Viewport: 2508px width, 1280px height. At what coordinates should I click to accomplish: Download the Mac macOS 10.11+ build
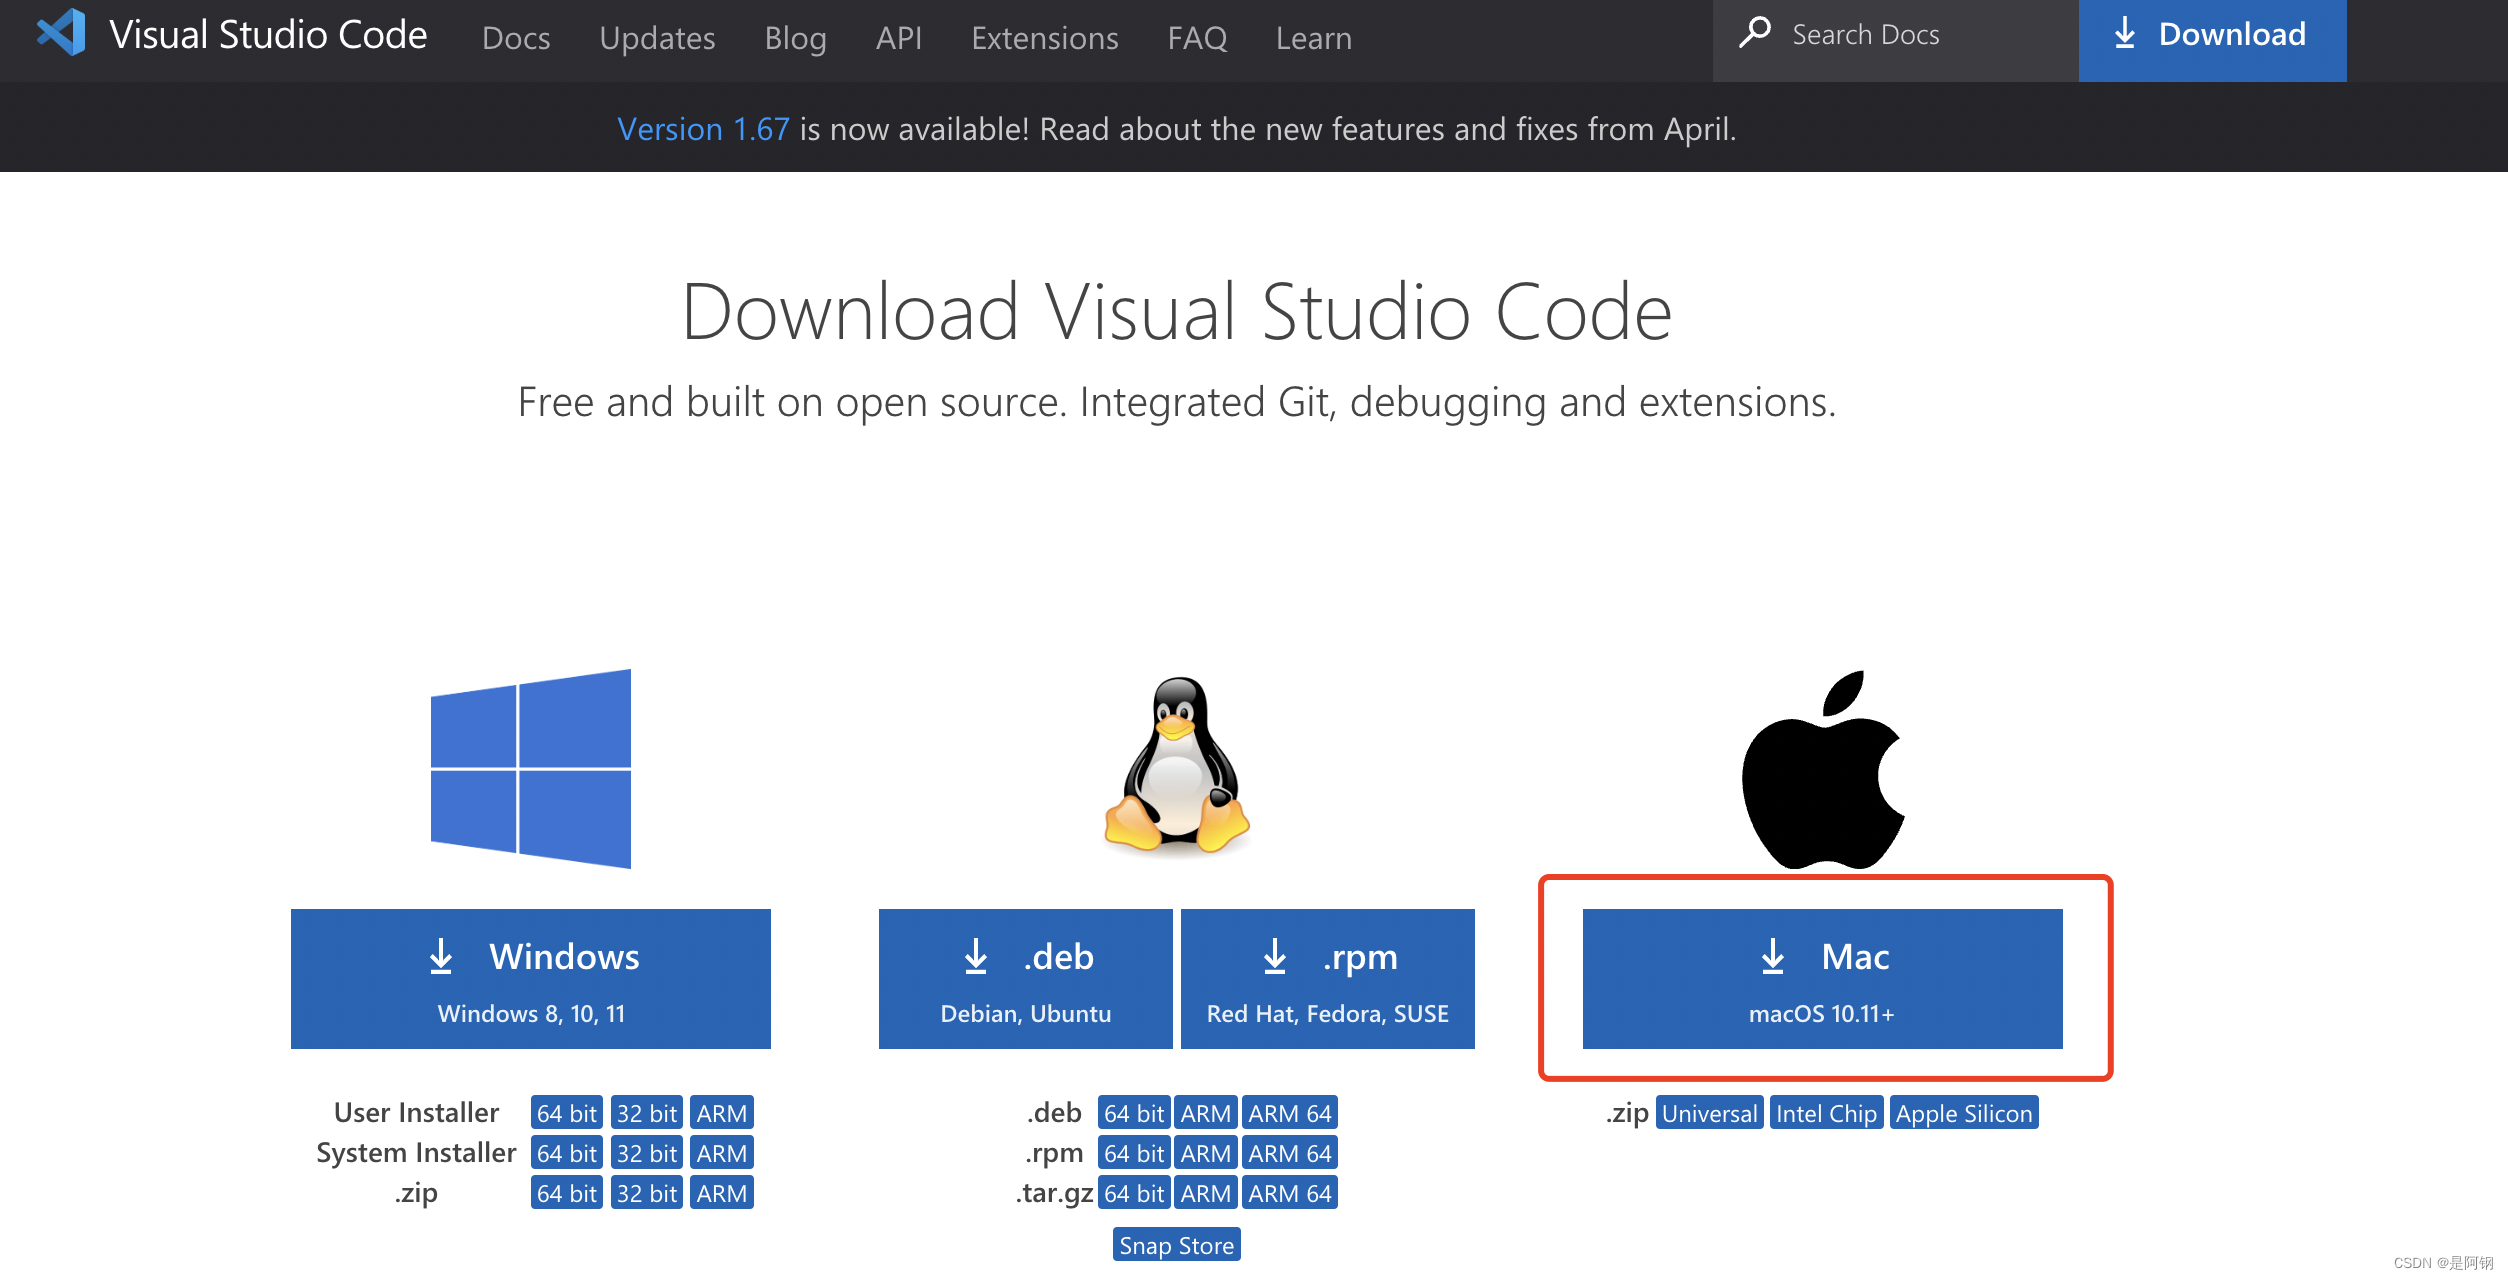click(x=1823, y=979)
